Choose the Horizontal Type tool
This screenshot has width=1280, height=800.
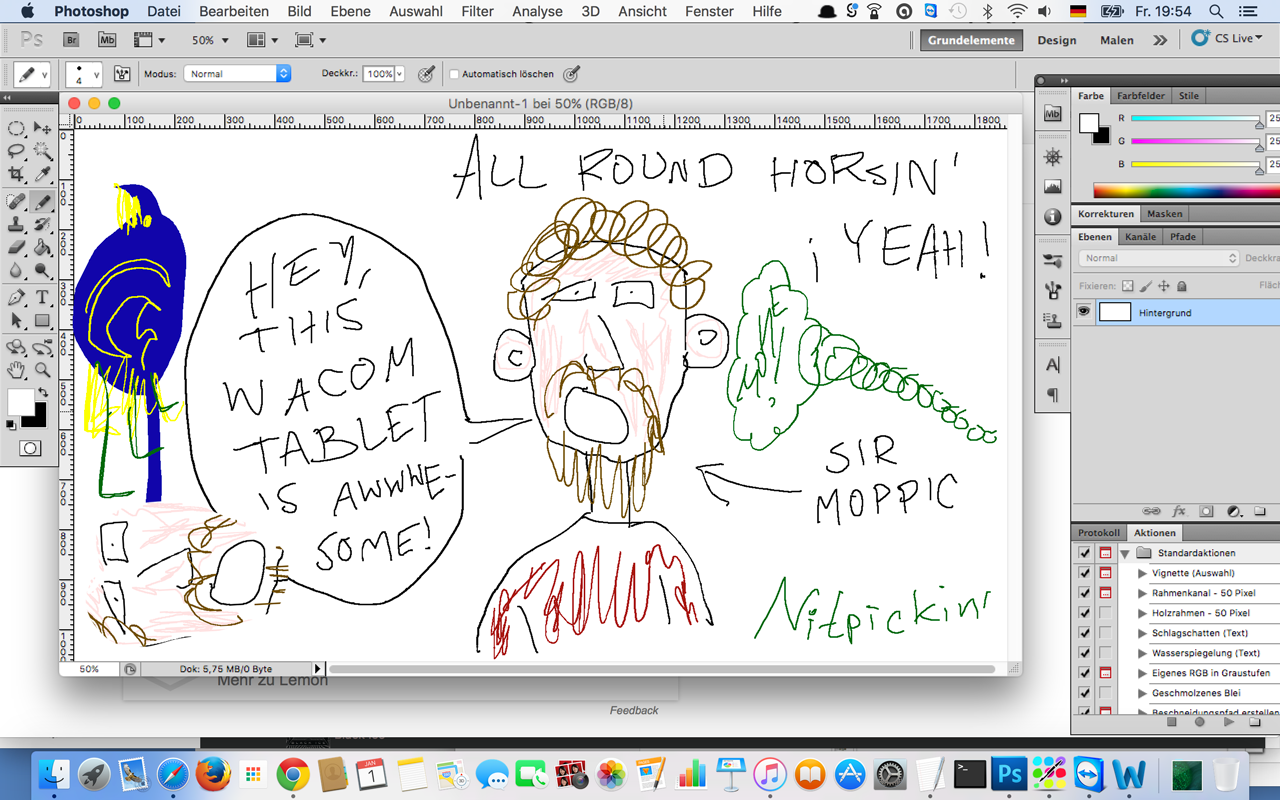pyautogui.click(x=42, y=297)
